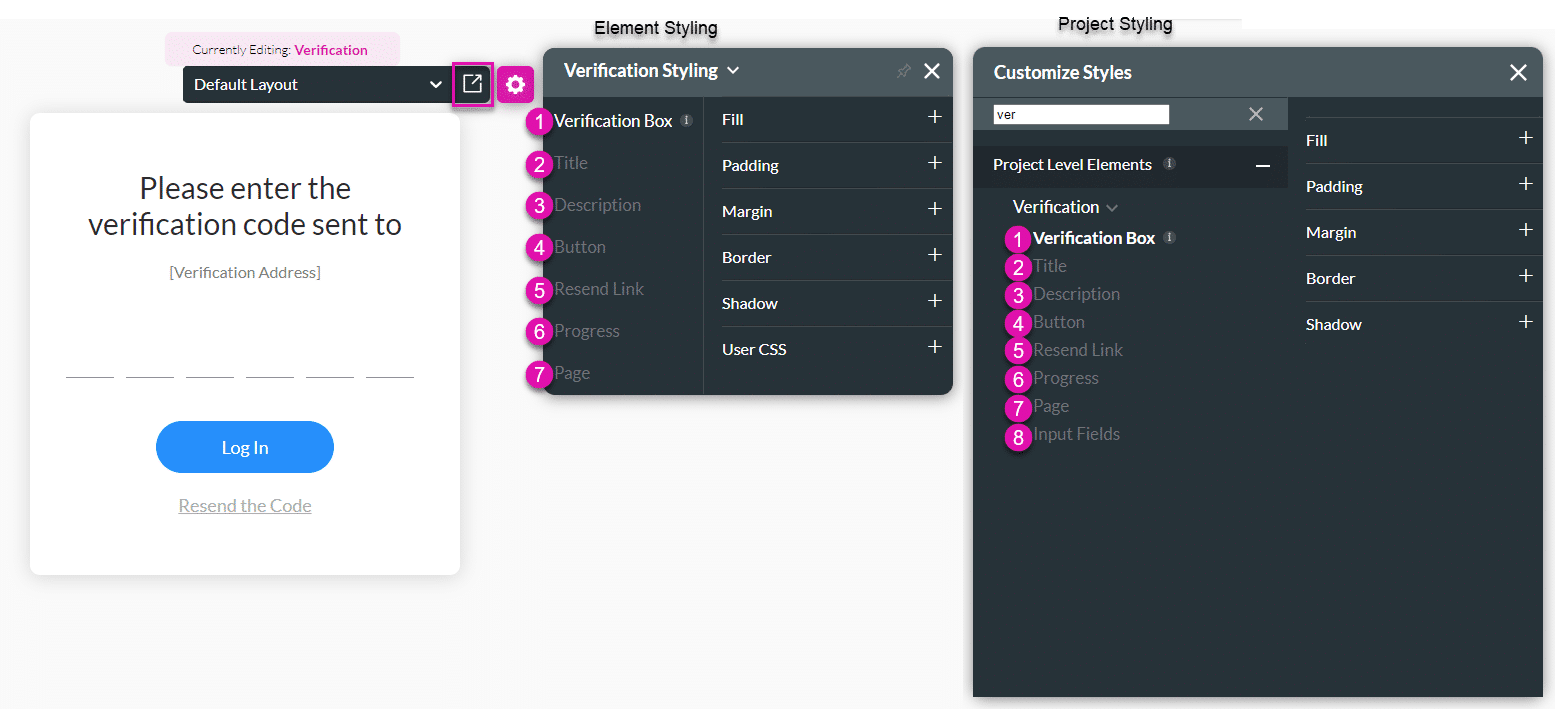Open the Default Layout dropdown

[x=316, y=84]
